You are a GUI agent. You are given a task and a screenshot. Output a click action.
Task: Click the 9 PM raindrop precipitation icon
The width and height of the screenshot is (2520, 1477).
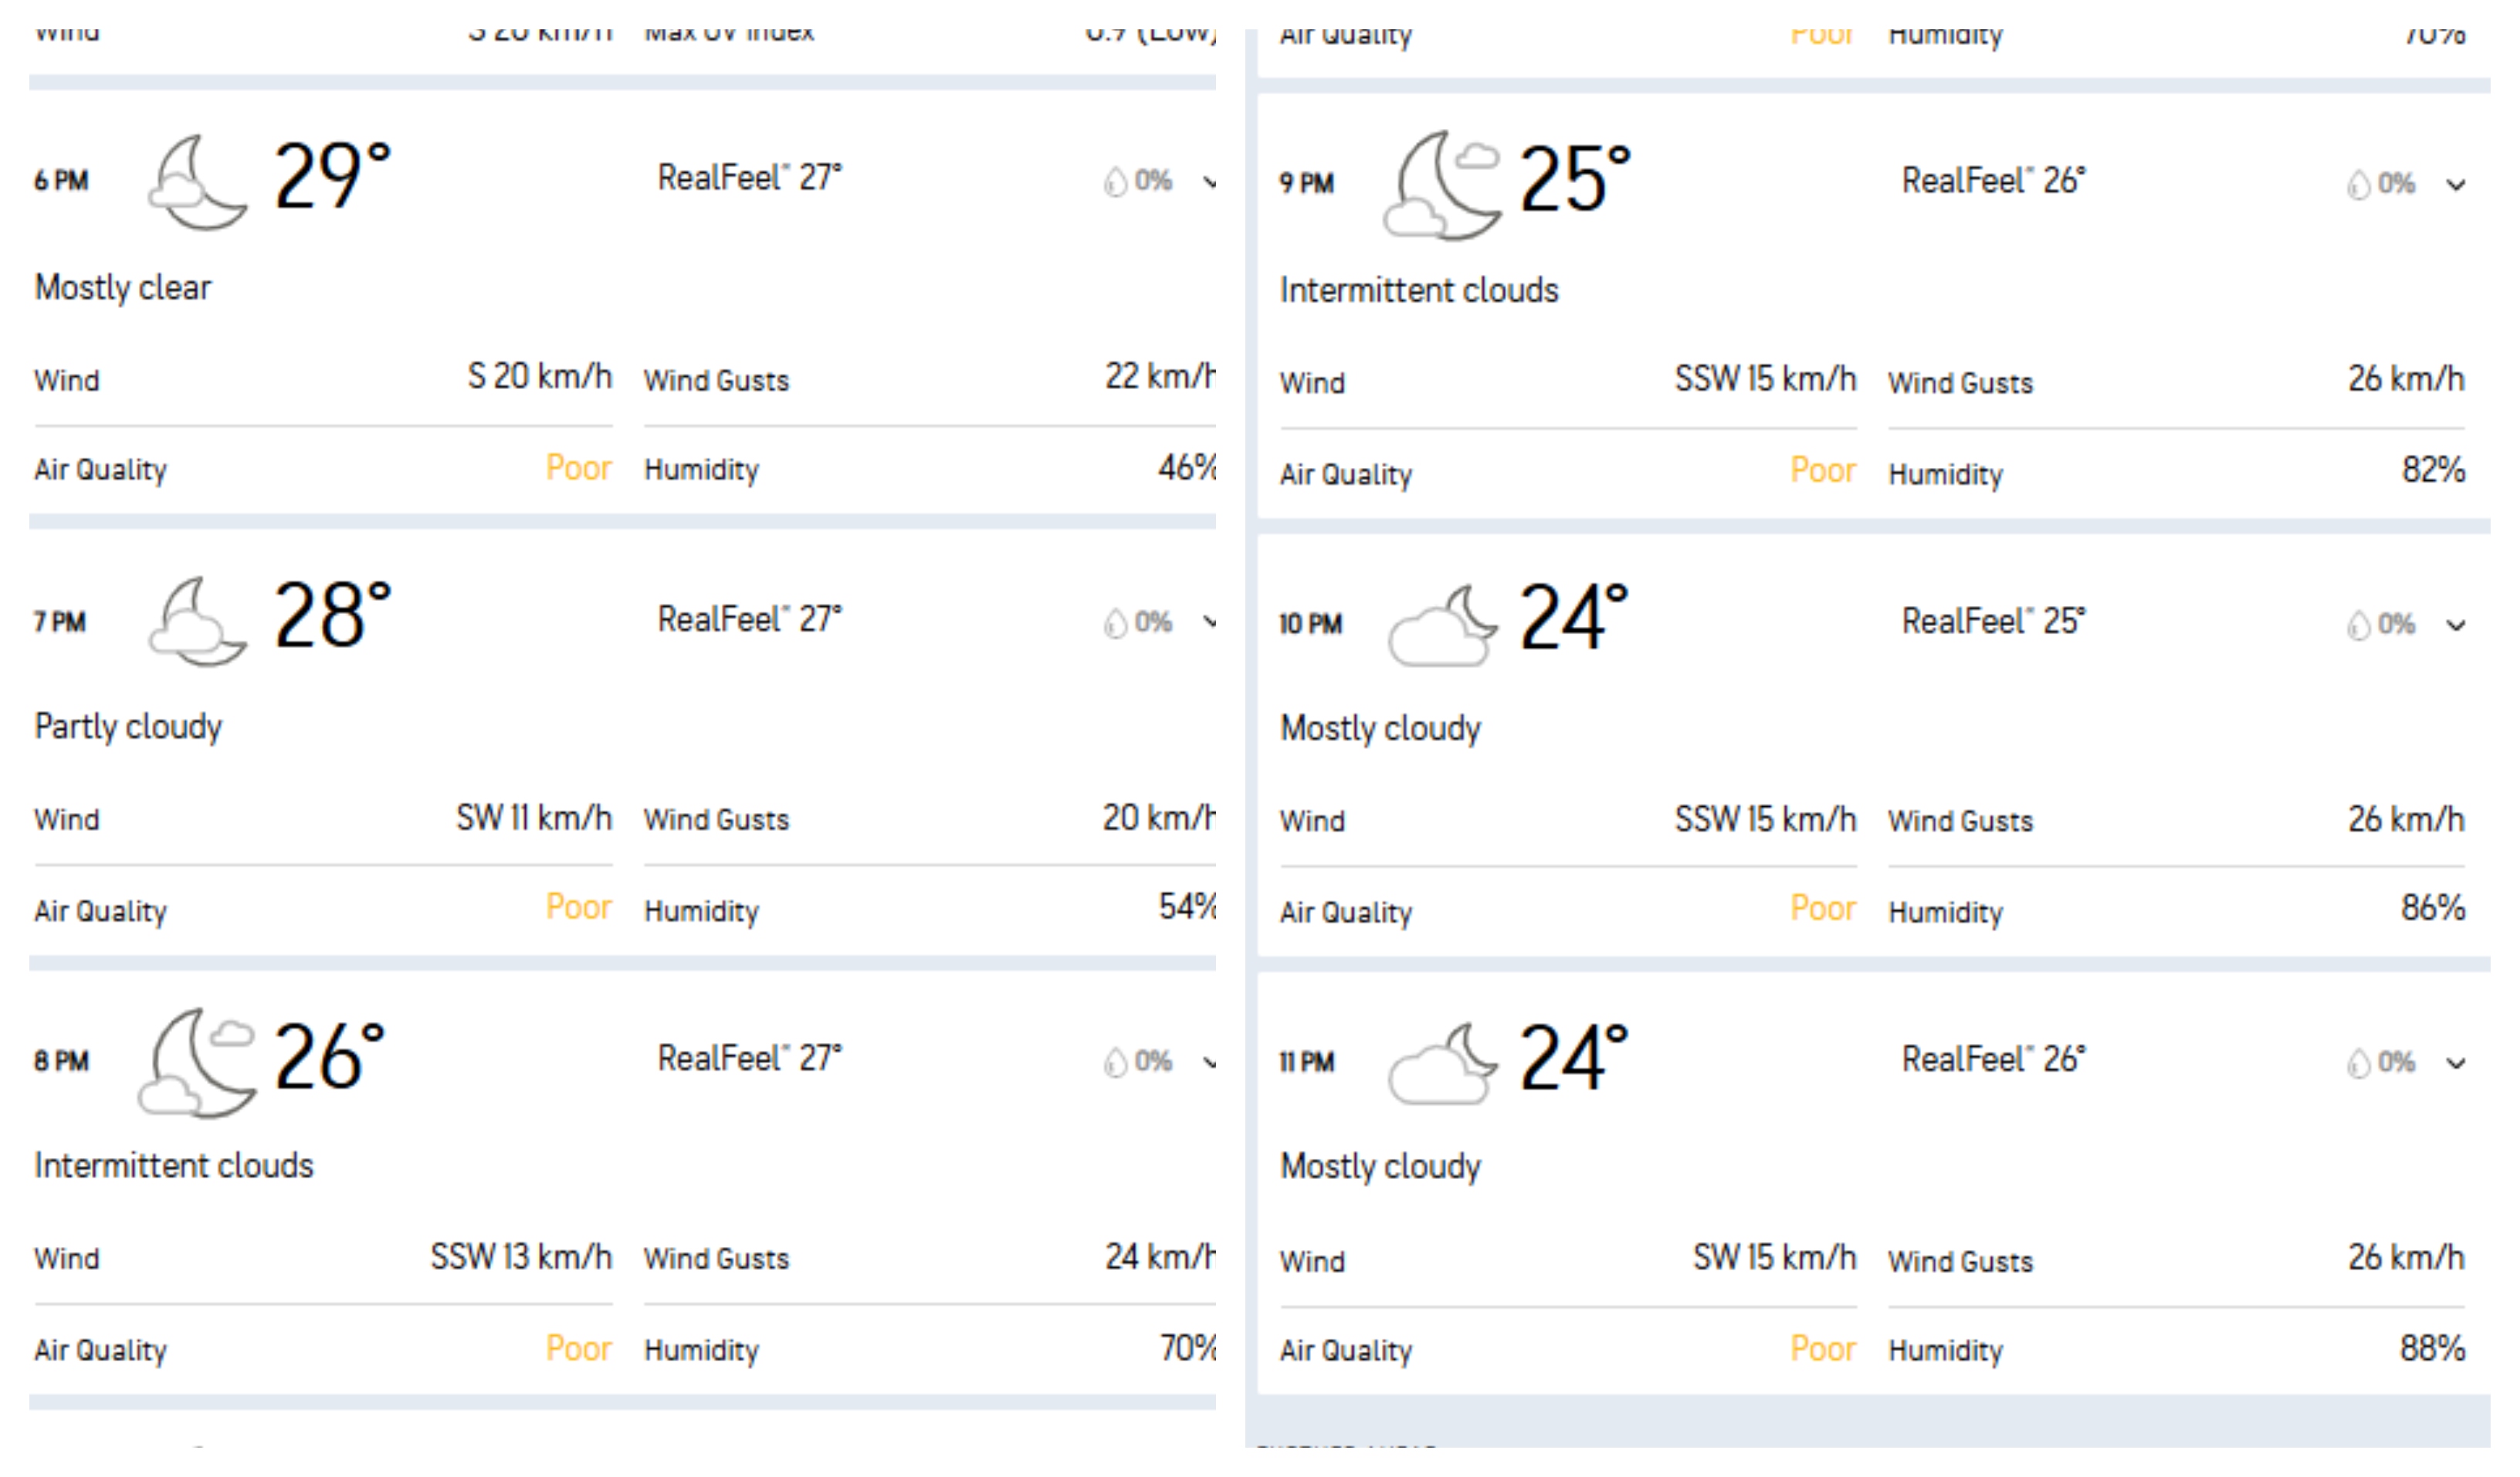pos(2358,185)
